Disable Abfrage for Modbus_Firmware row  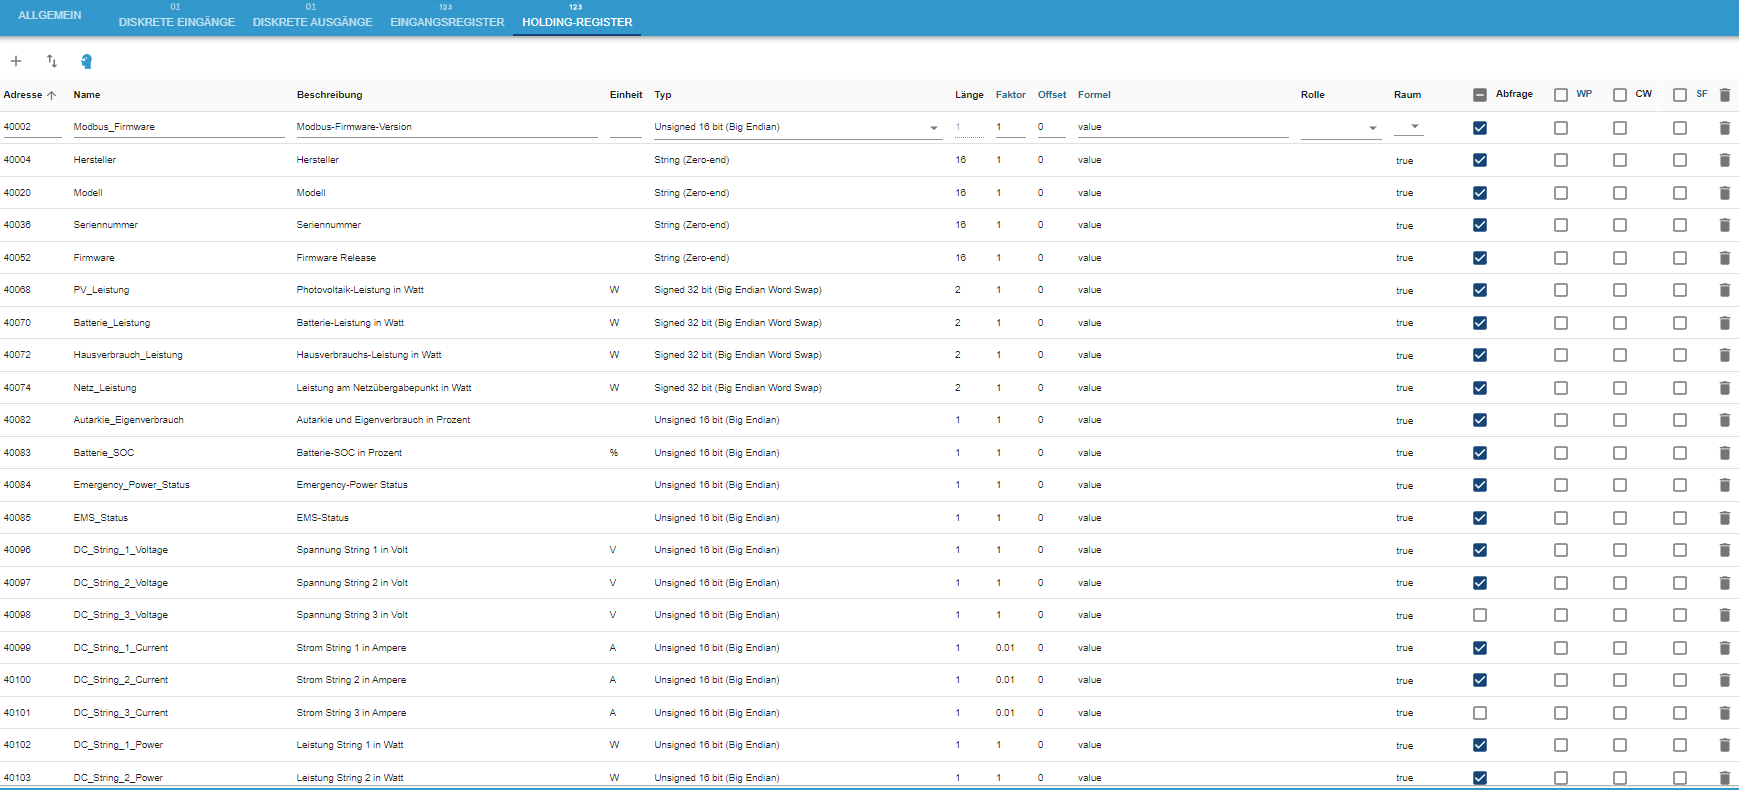[1480, 128]
